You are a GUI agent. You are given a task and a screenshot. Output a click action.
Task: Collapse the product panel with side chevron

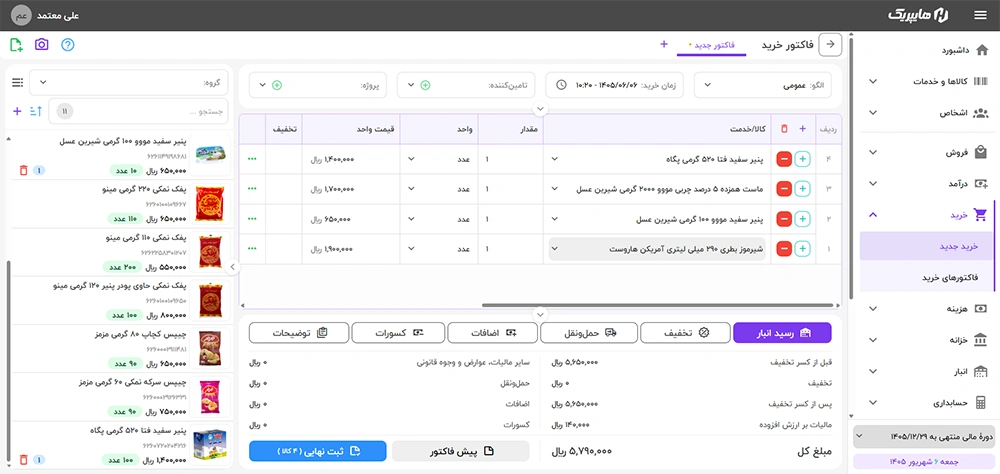click(233, 267)
